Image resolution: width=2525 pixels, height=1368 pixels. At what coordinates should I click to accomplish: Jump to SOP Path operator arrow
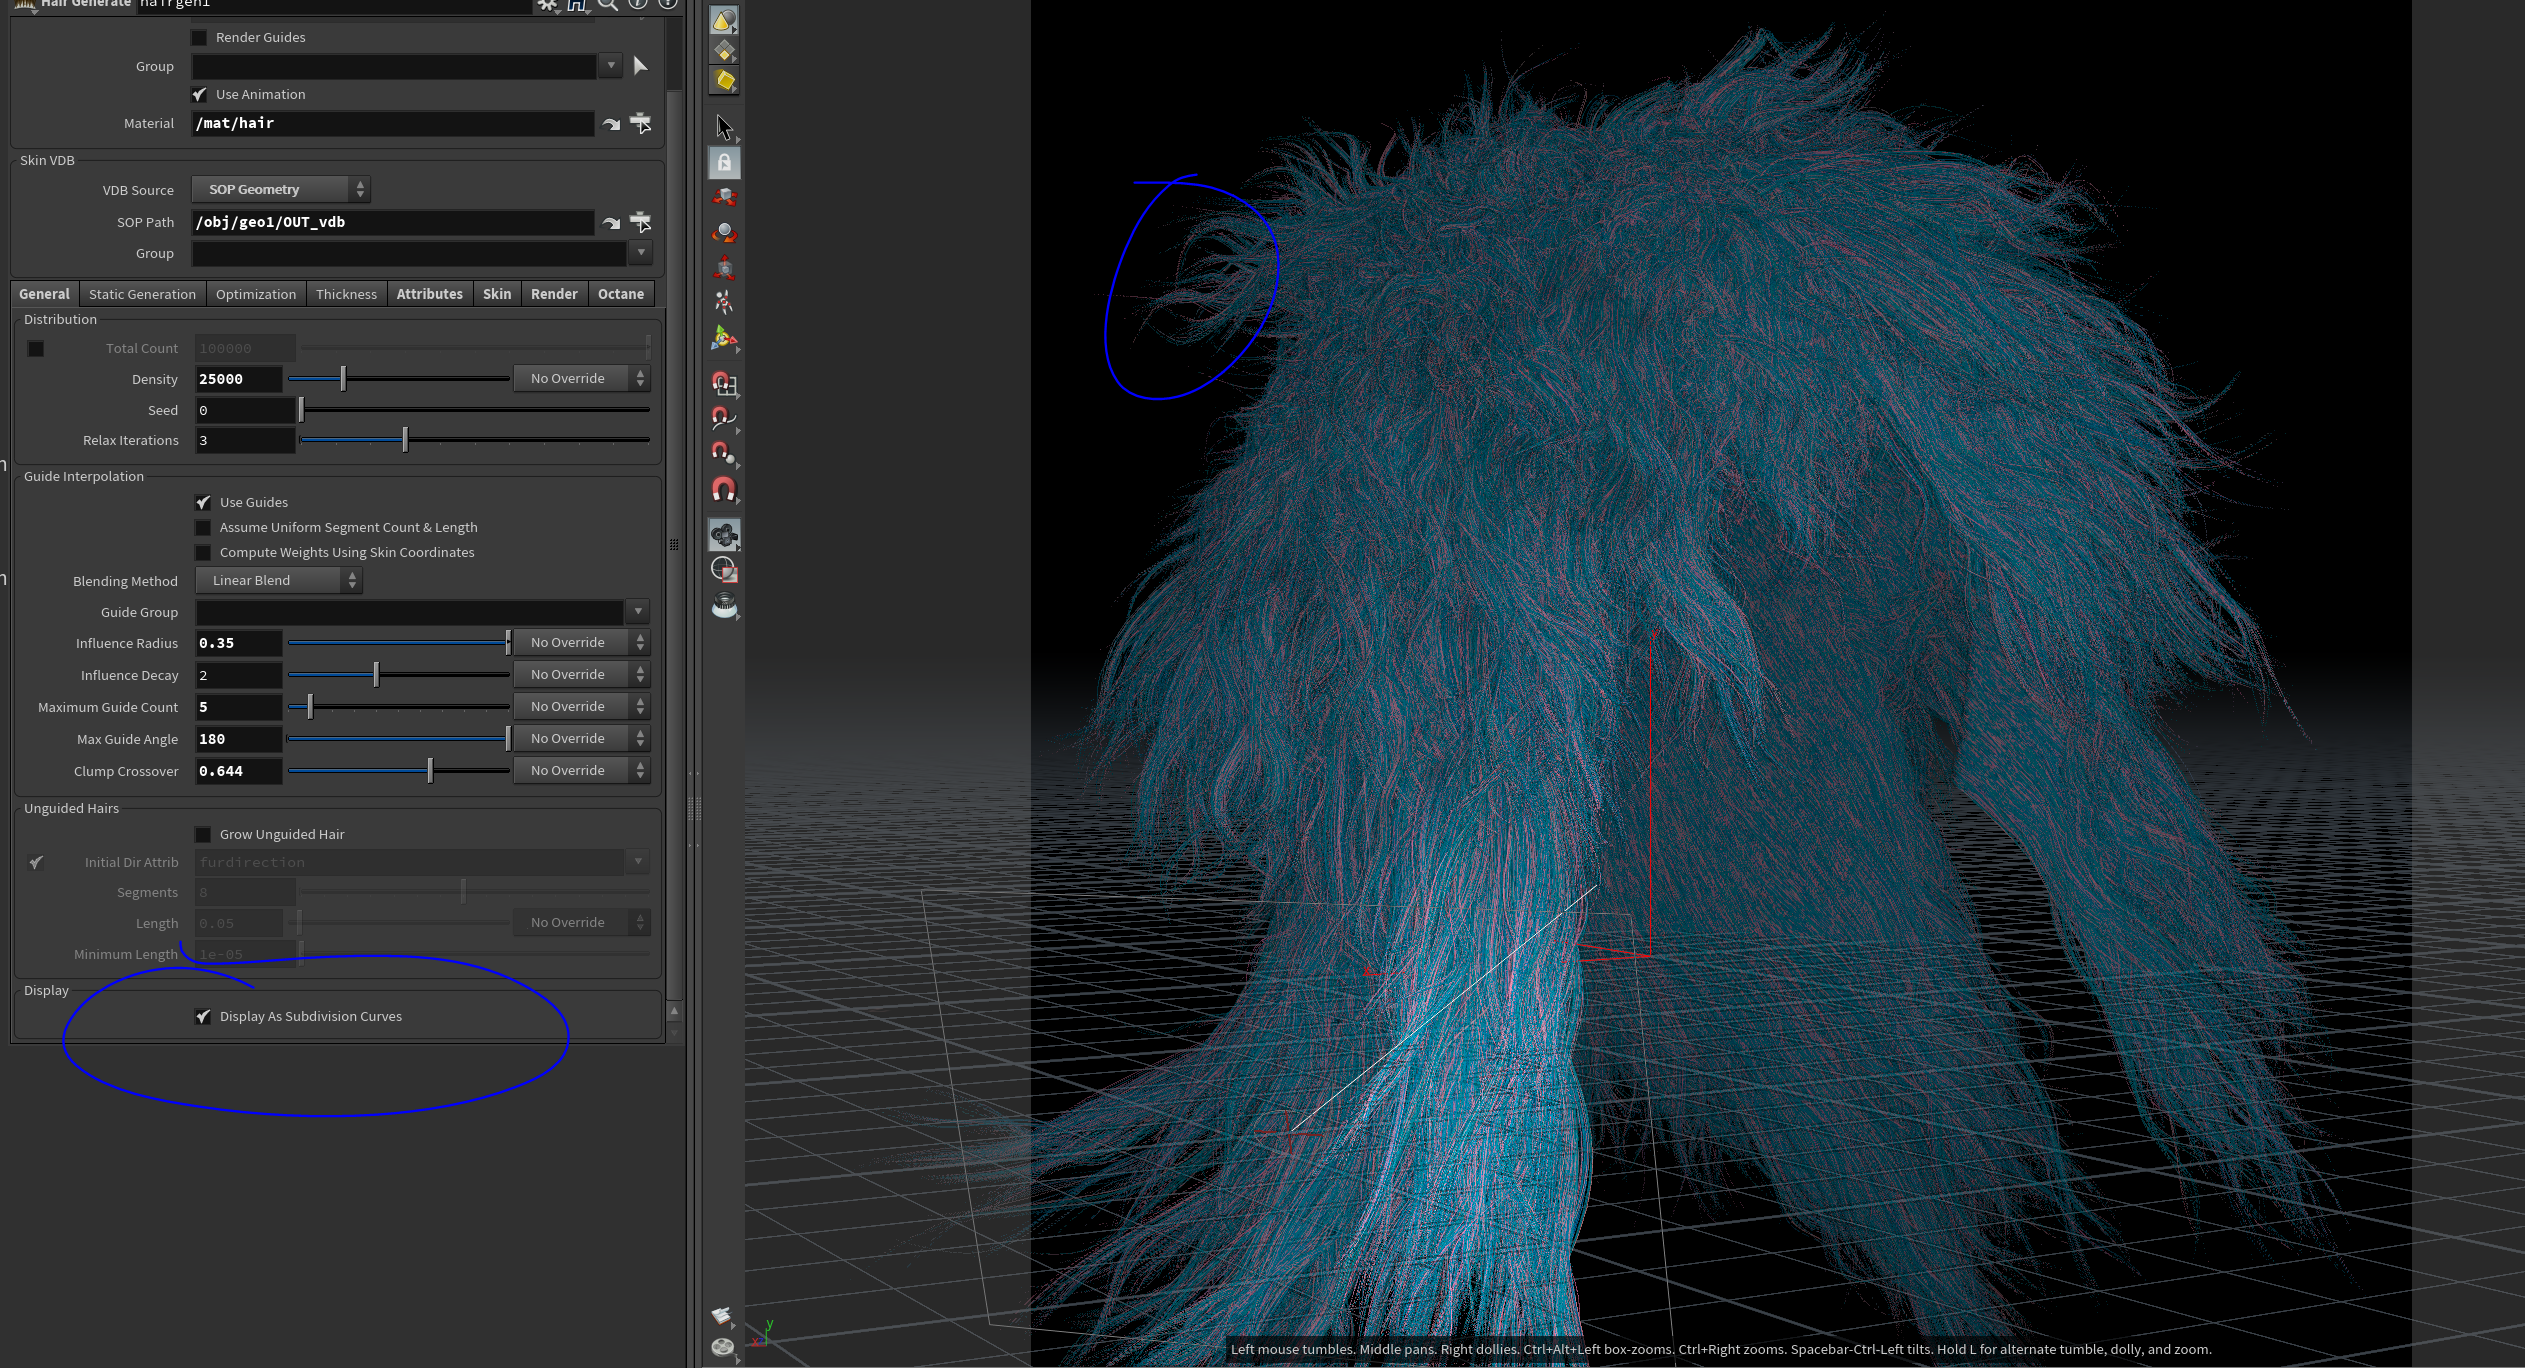click(x=611, y=222)
